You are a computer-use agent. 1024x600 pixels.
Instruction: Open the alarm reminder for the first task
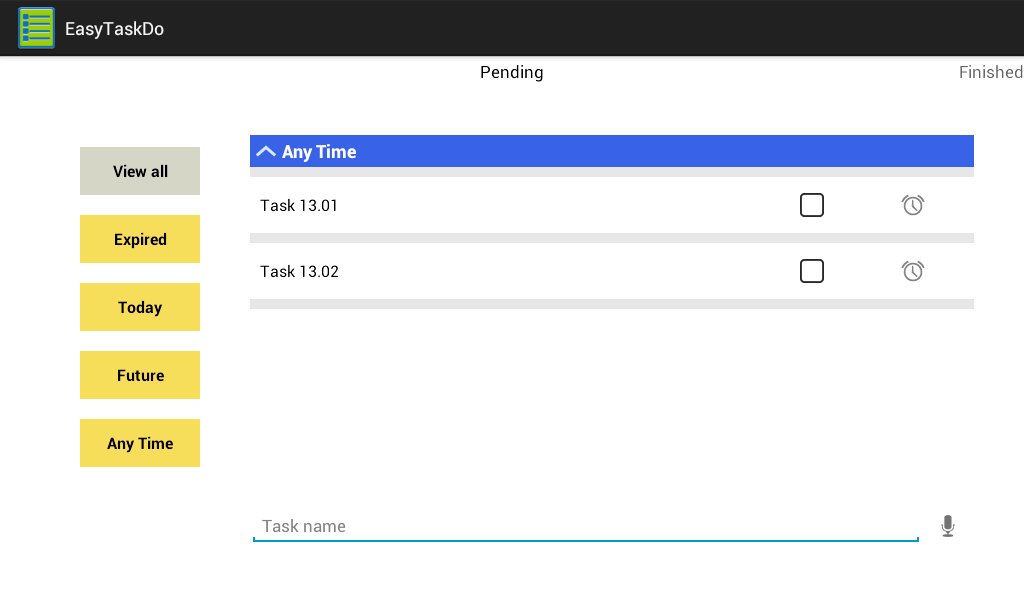pyautogui.click(x=913, y=205)
